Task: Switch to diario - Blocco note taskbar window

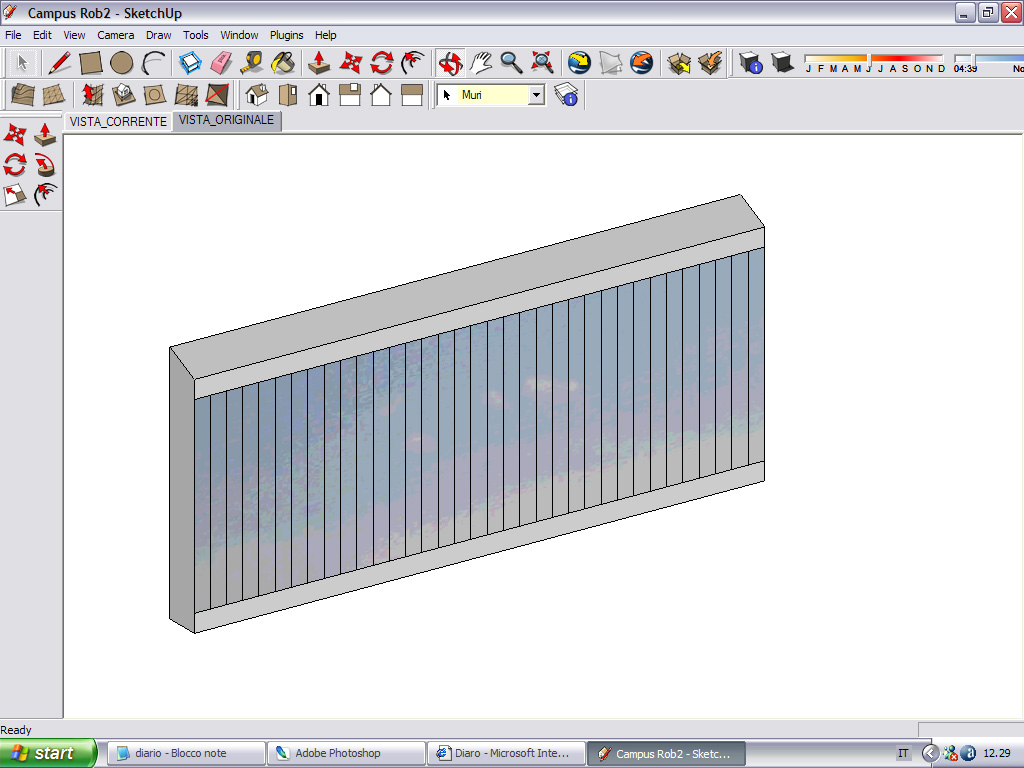Action: 186,753
